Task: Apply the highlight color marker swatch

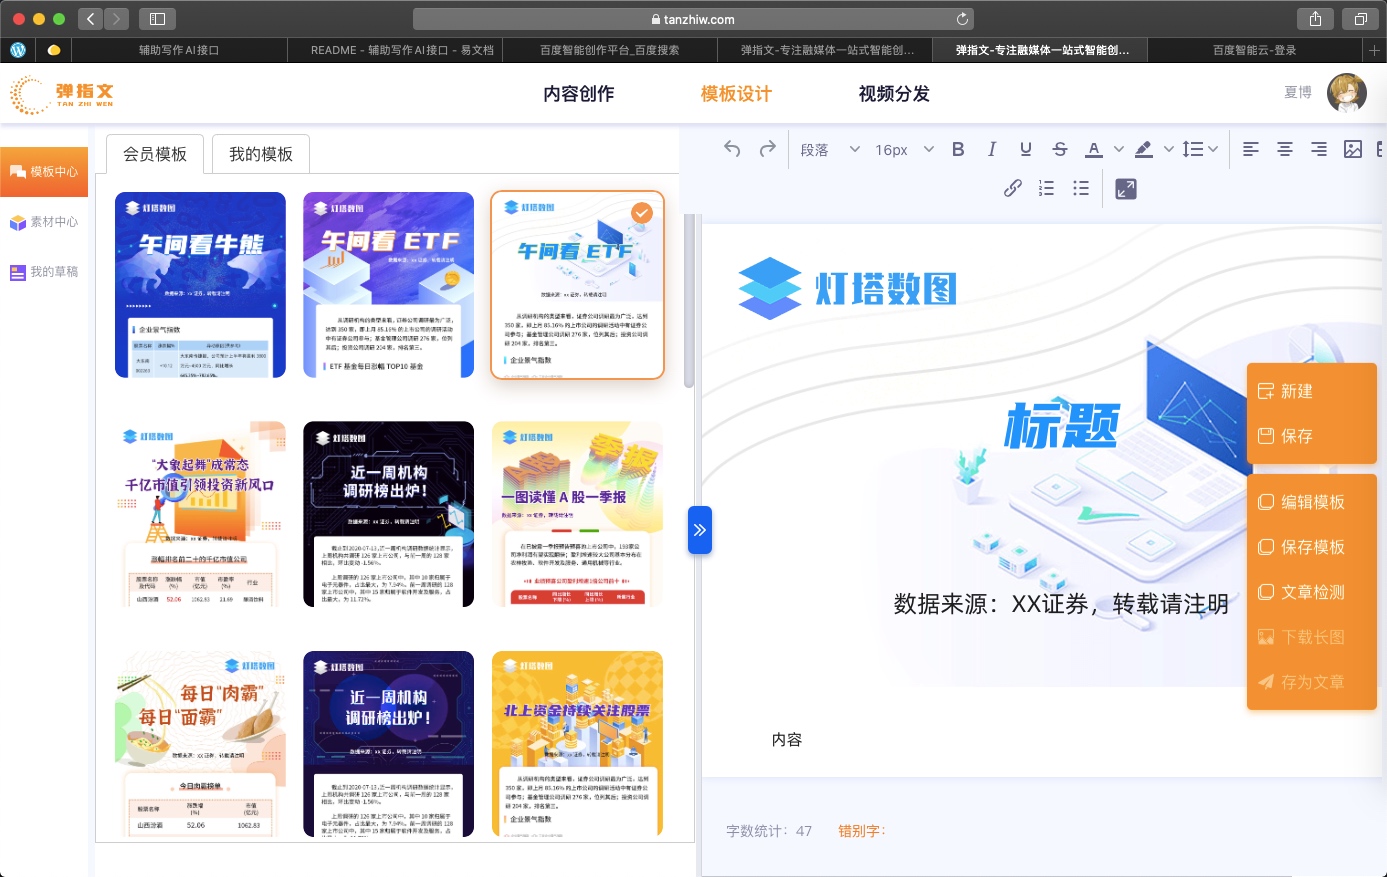Action: coord(1144,149)
